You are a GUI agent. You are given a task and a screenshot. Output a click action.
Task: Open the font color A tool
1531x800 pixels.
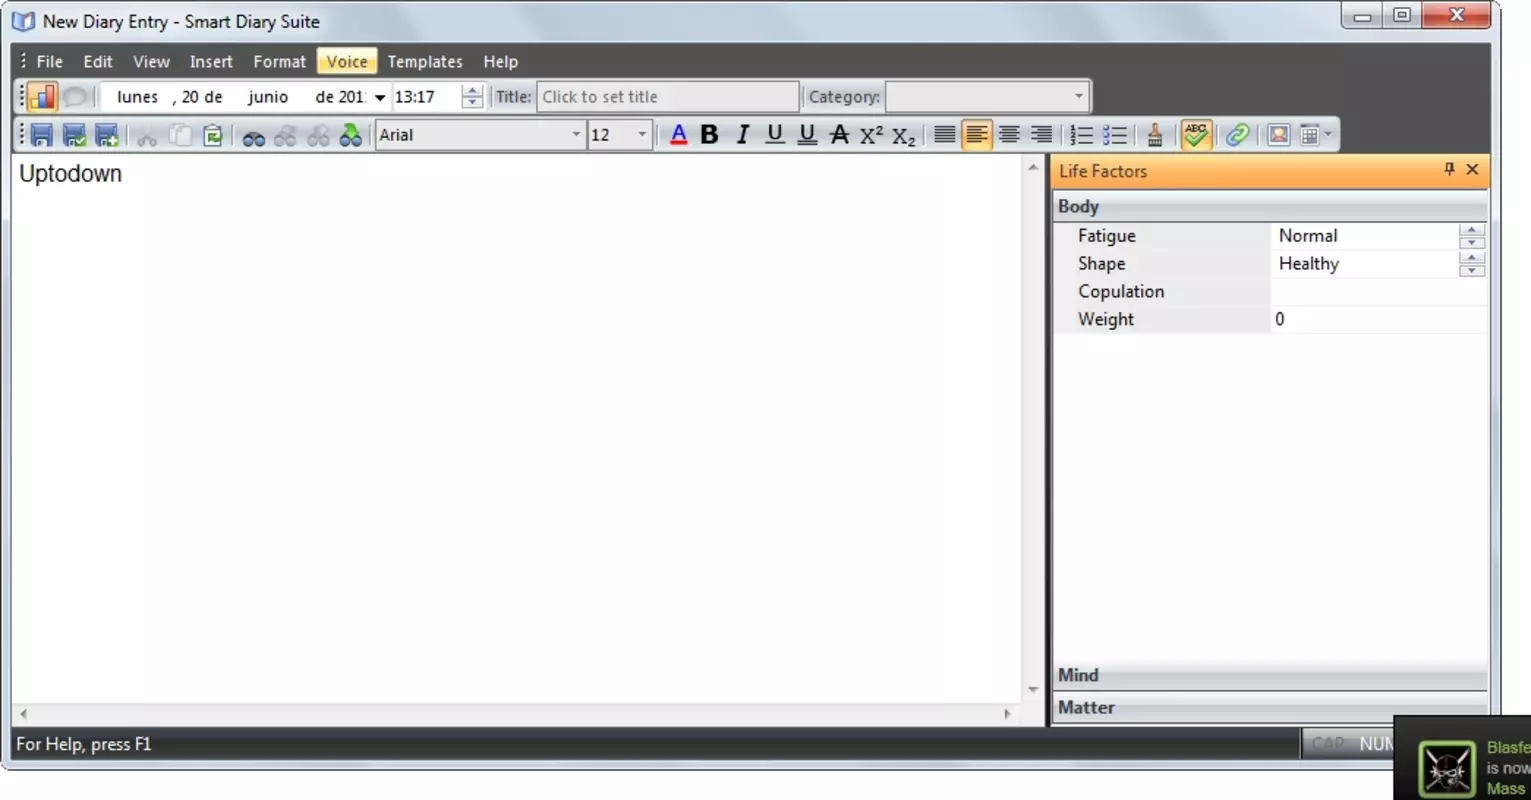[x=679, y=135]
